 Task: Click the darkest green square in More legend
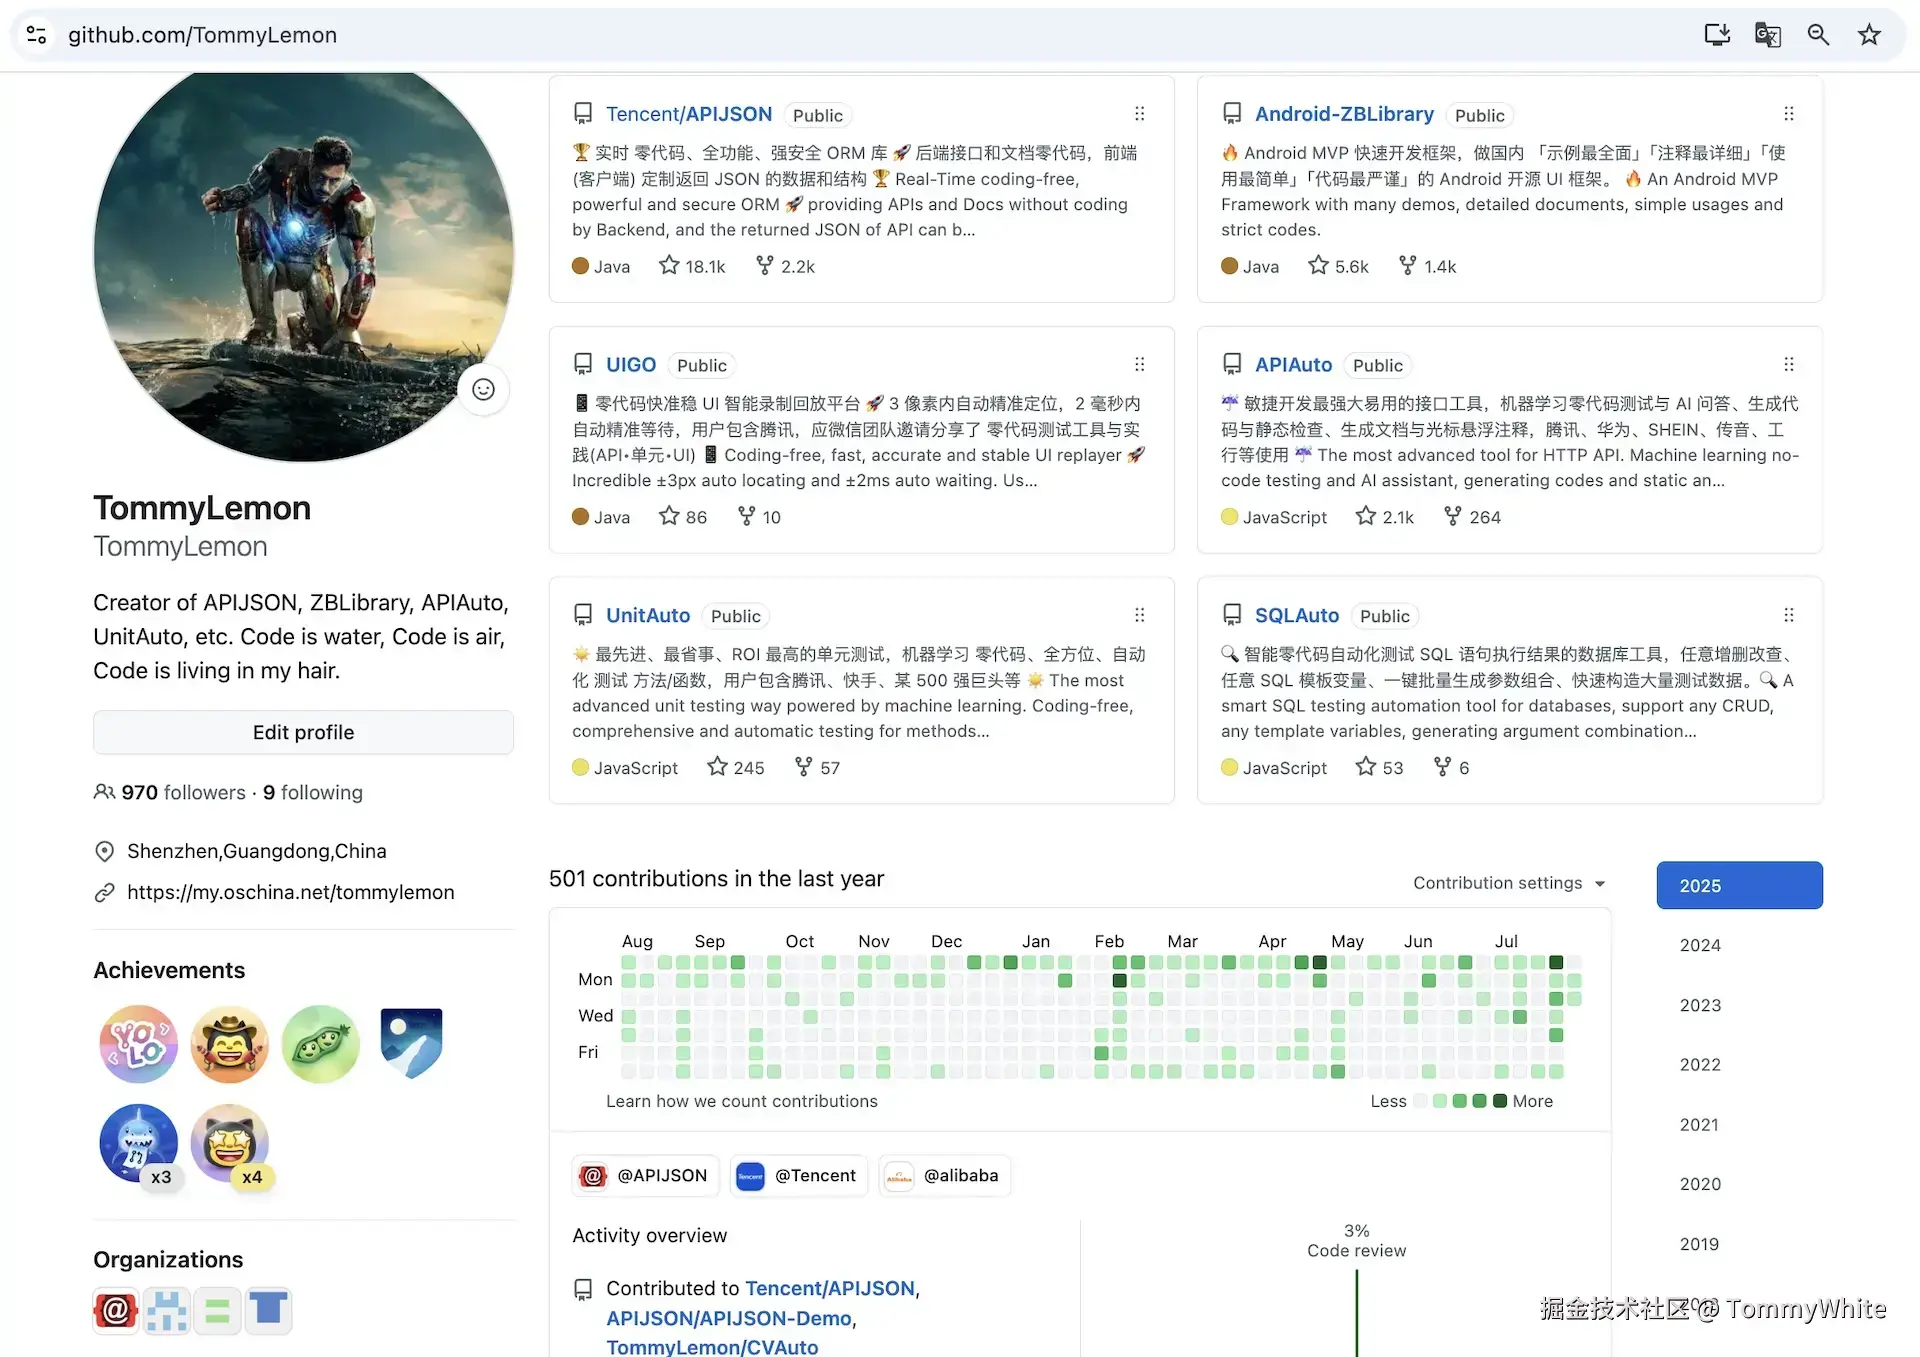point(1499,1101)
